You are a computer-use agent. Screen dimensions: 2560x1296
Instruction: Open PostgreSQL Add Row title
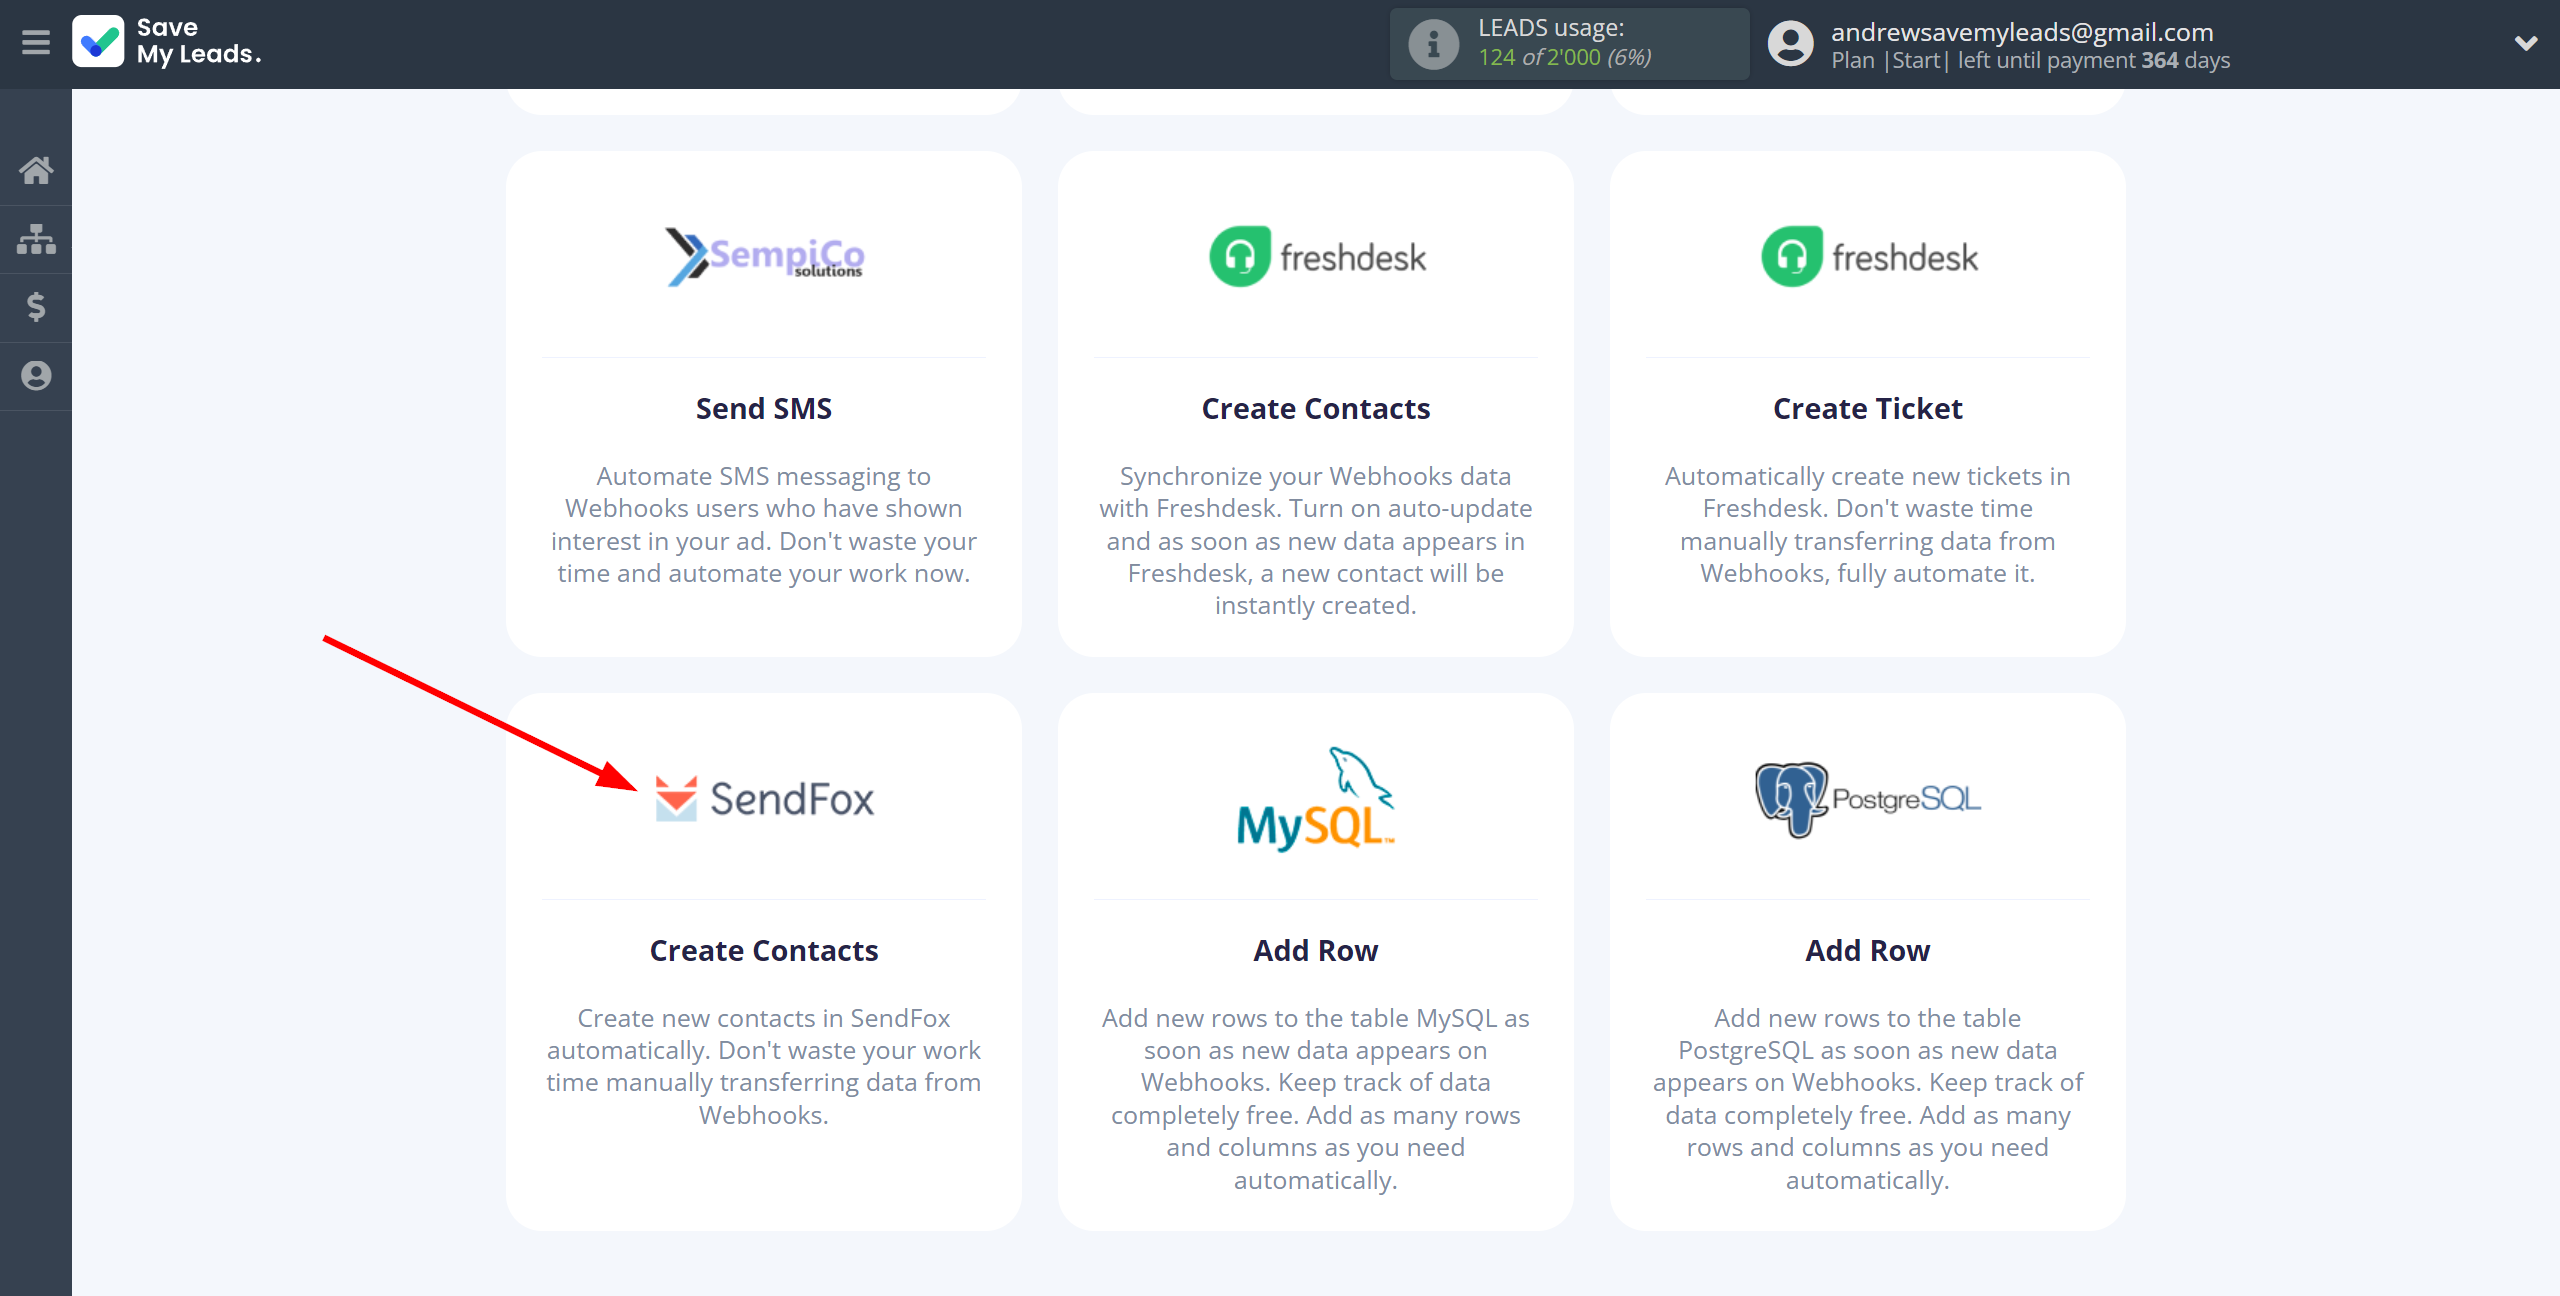(x=1868, y=951)
